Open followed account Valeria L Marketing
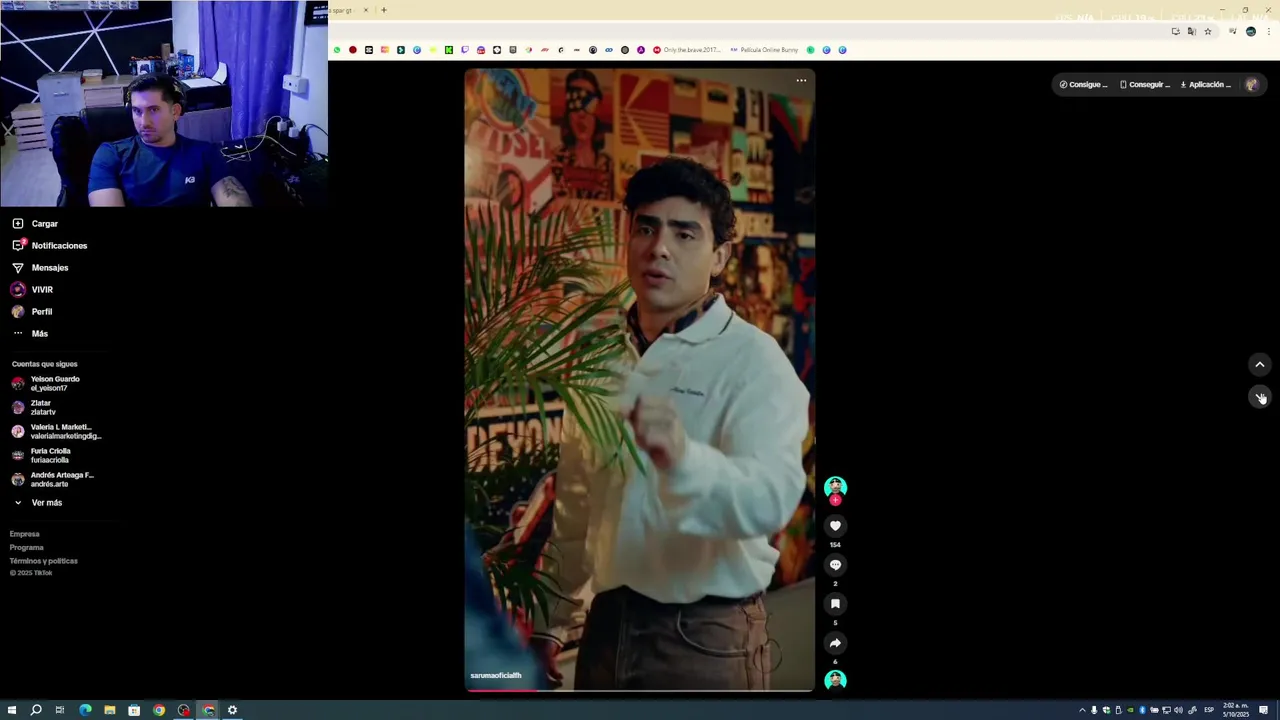This screenshot has height=720, width=1280. pyautogui.click(x=57, y=432)
